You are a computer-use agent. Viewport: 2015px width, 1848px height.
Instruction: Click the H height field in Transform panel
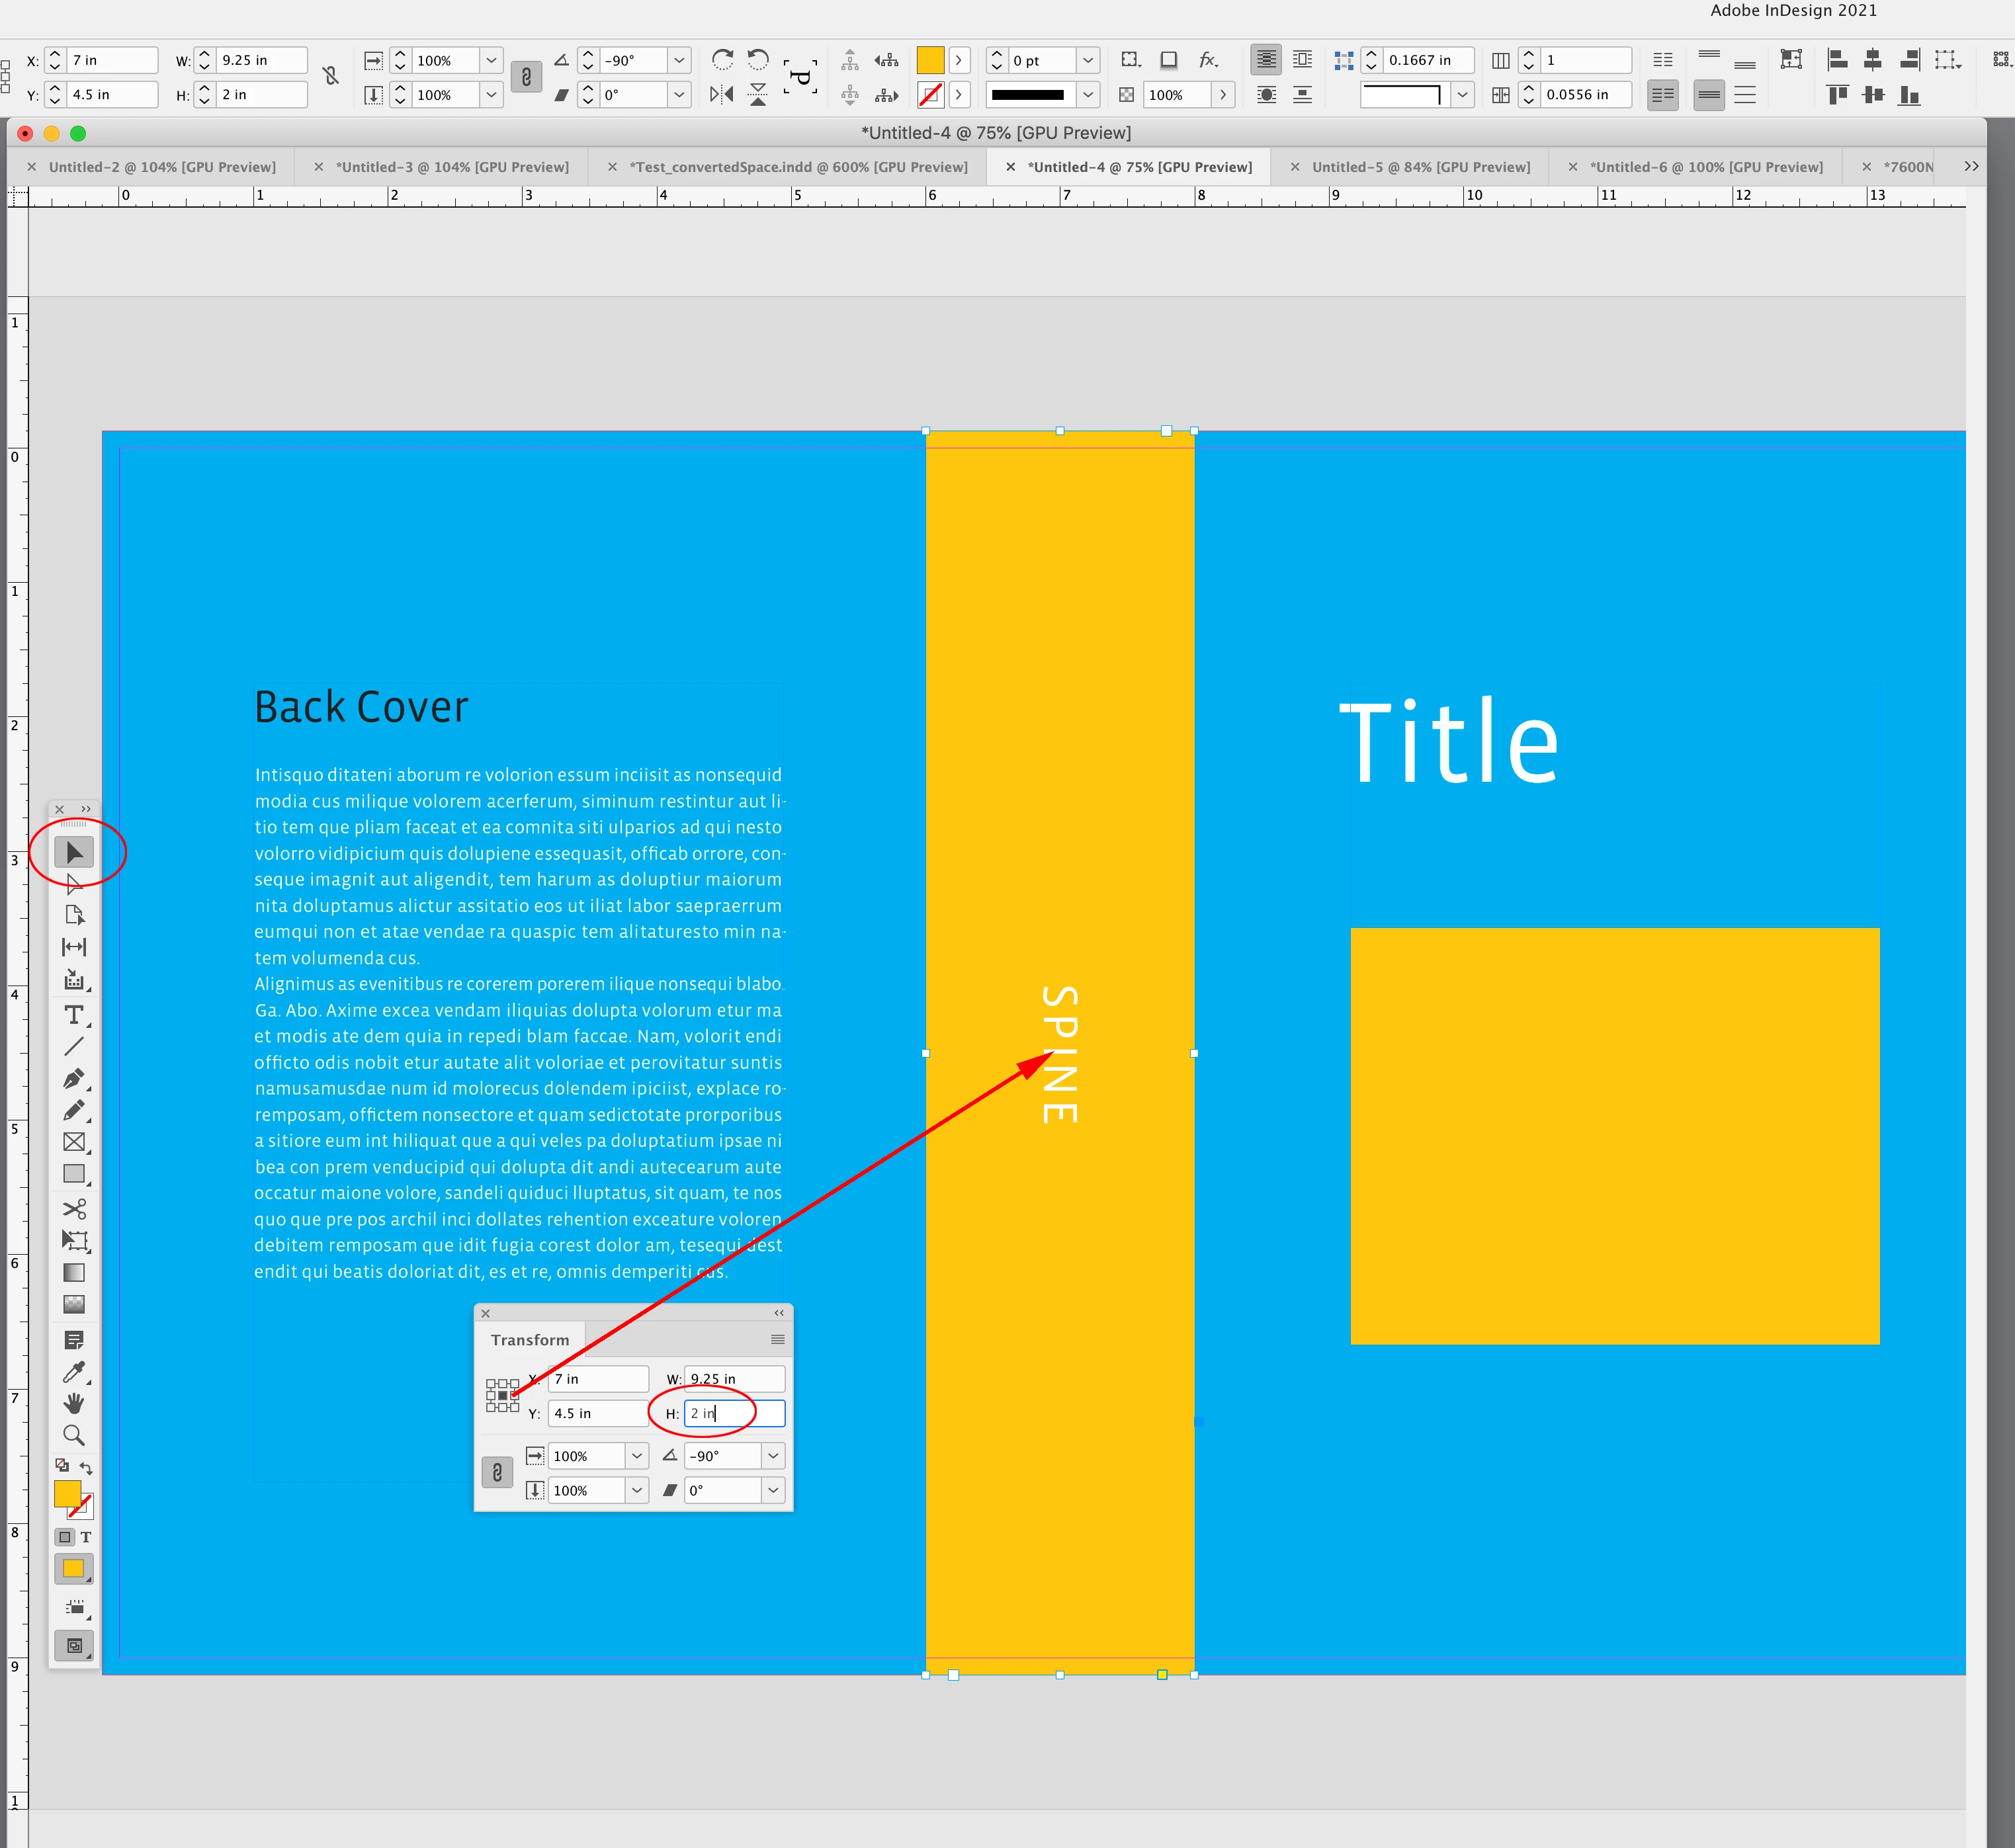[x=734, y=1413]
